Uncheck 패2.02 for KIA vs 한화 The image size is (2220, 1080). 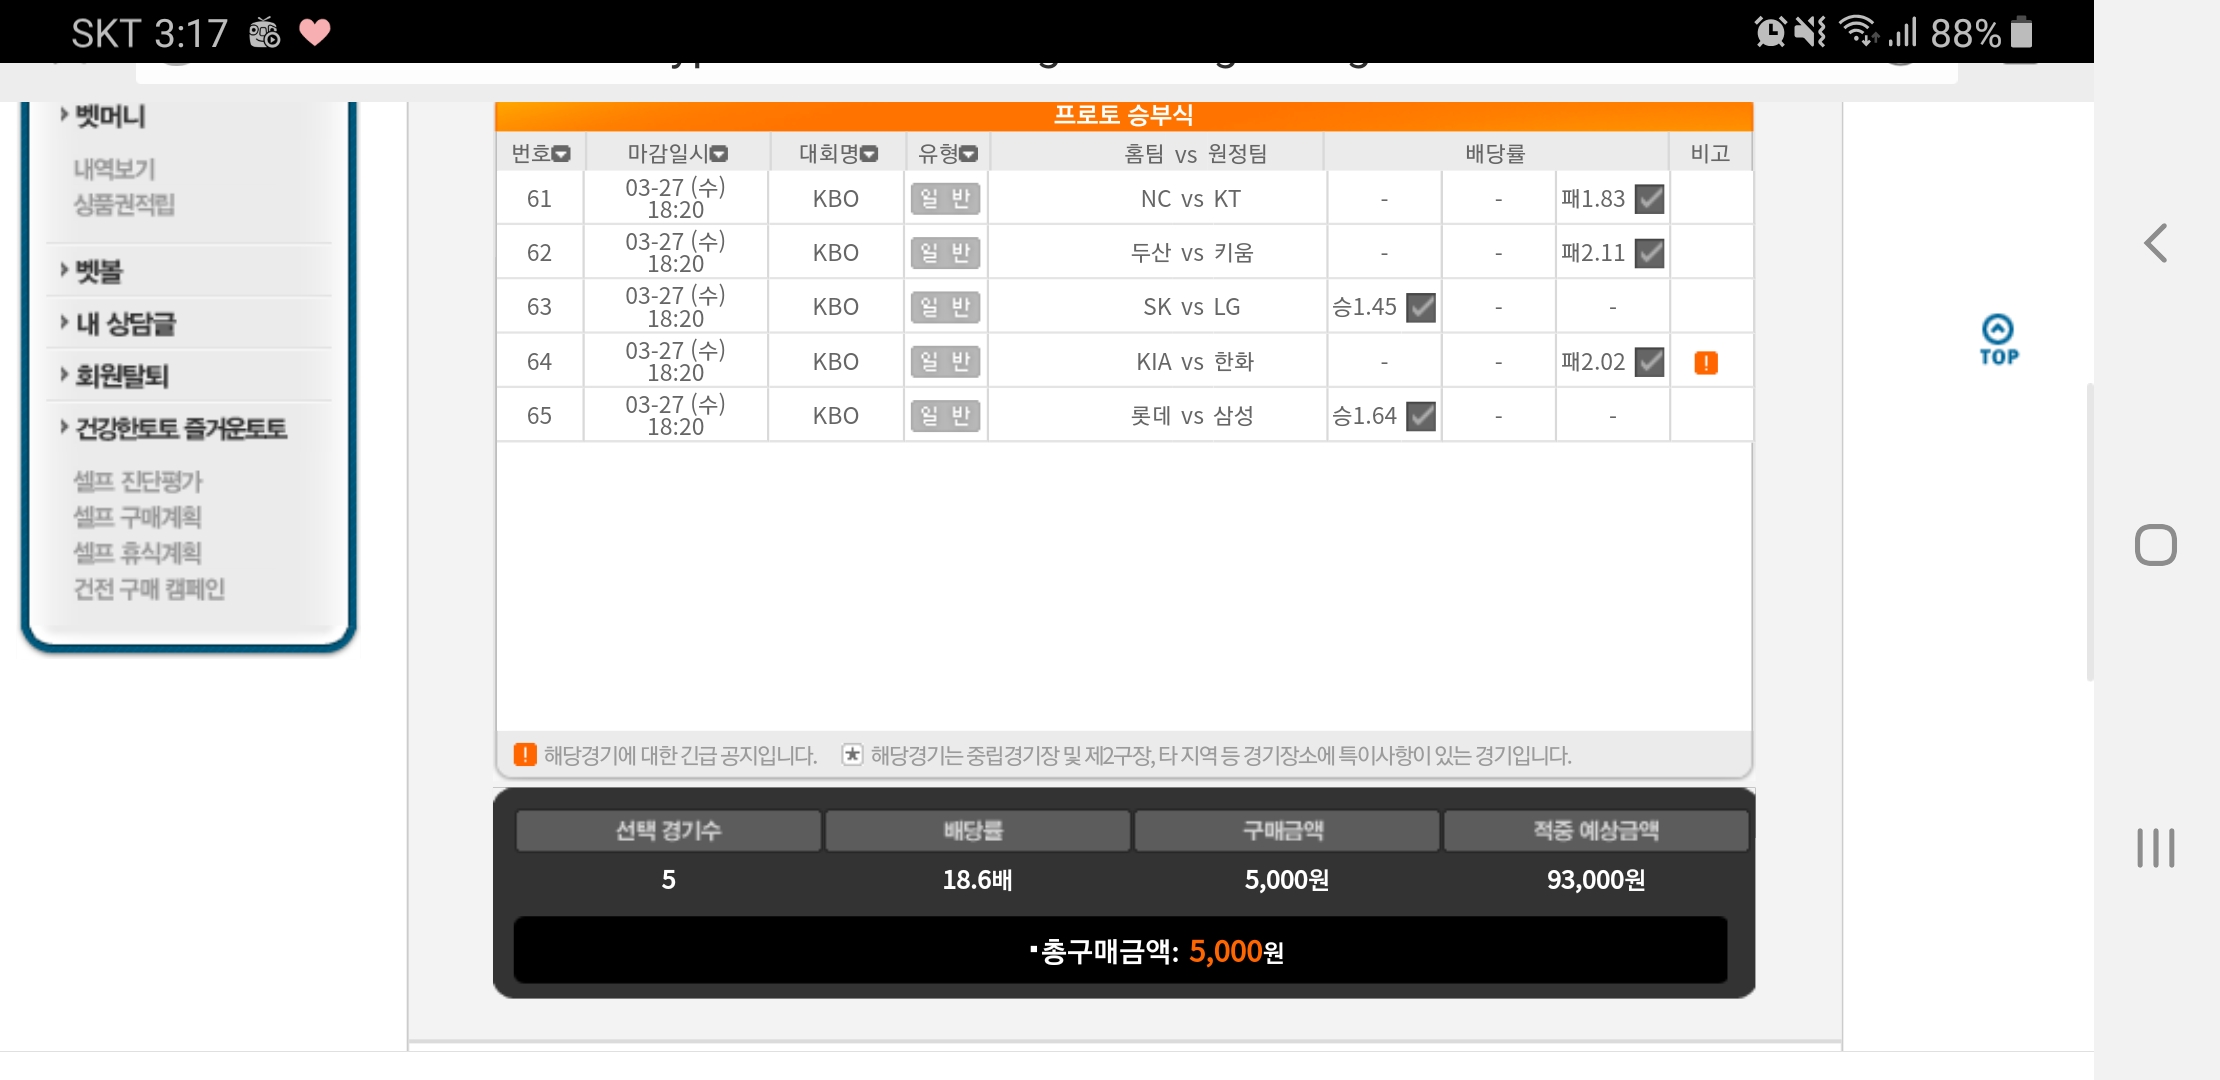pyautogui.click(x=1649, y=361)
